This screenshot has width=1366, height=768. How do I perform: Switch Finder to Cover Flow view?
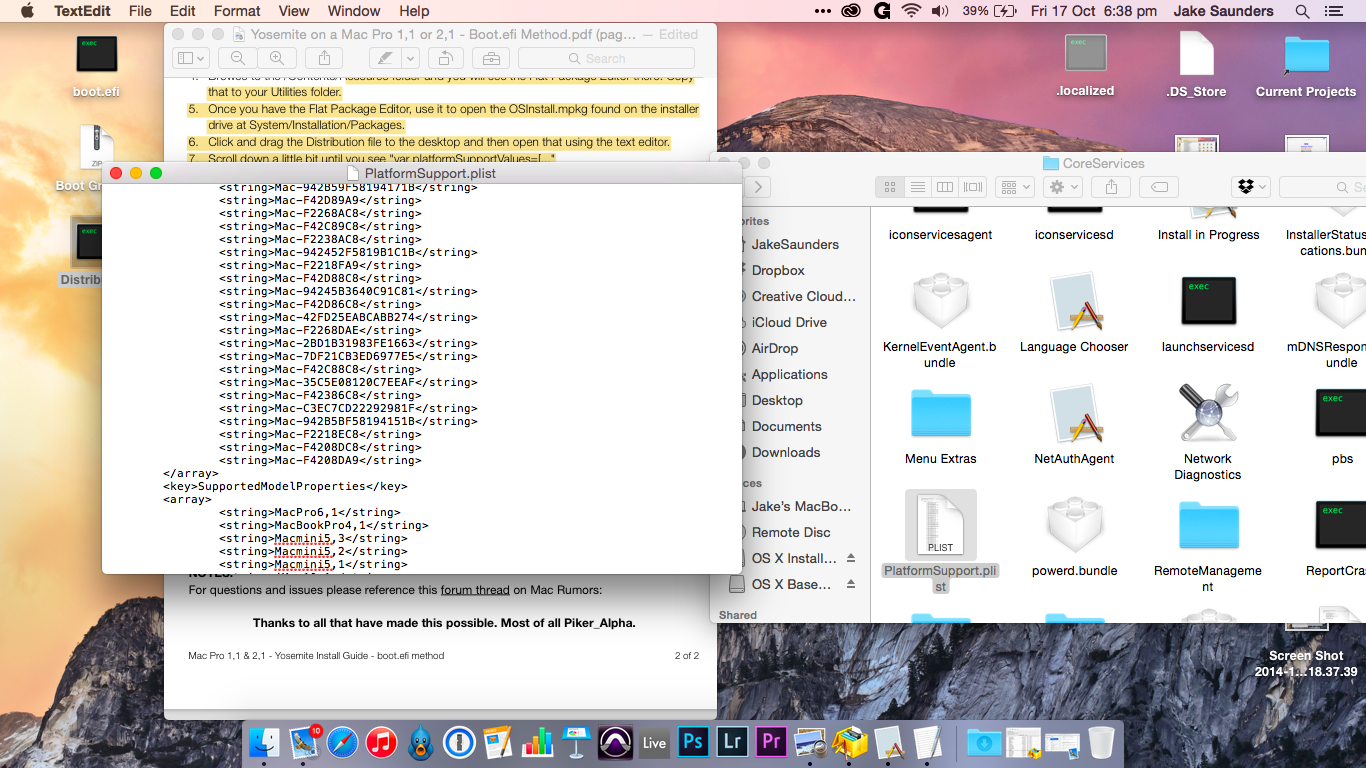click(x=973, y=187)
